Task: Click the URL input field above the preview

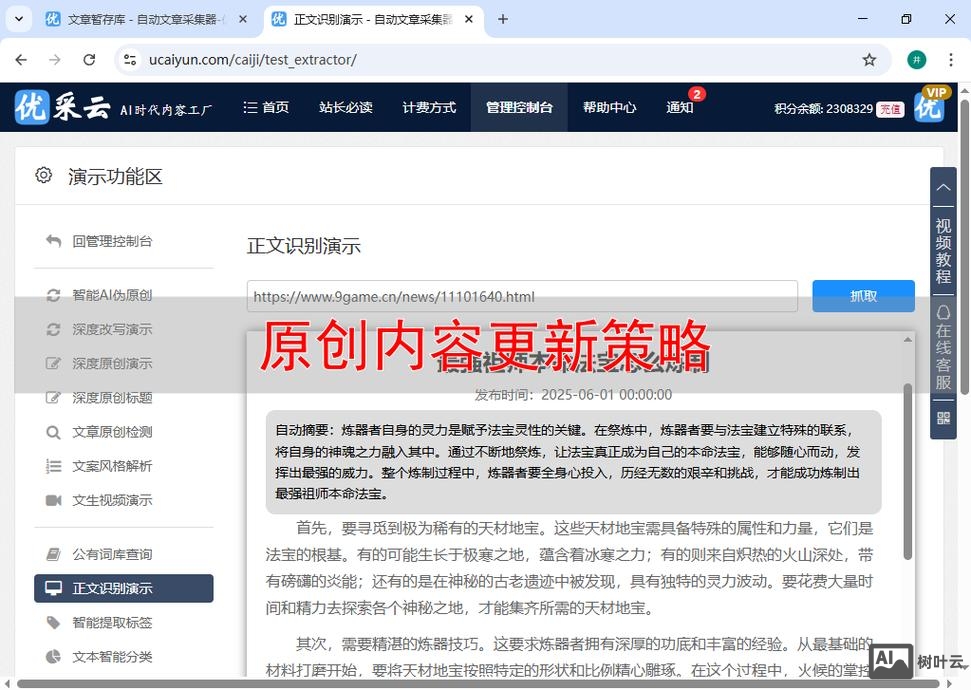Action: click(x=520, y=295)
